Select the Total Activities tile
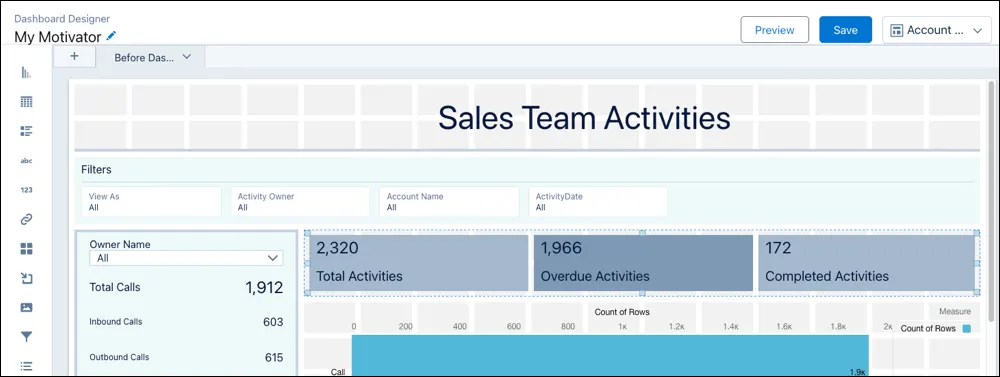Image resolution: width=1000 pixels, height=377 pixels. [x=419, y=263]
